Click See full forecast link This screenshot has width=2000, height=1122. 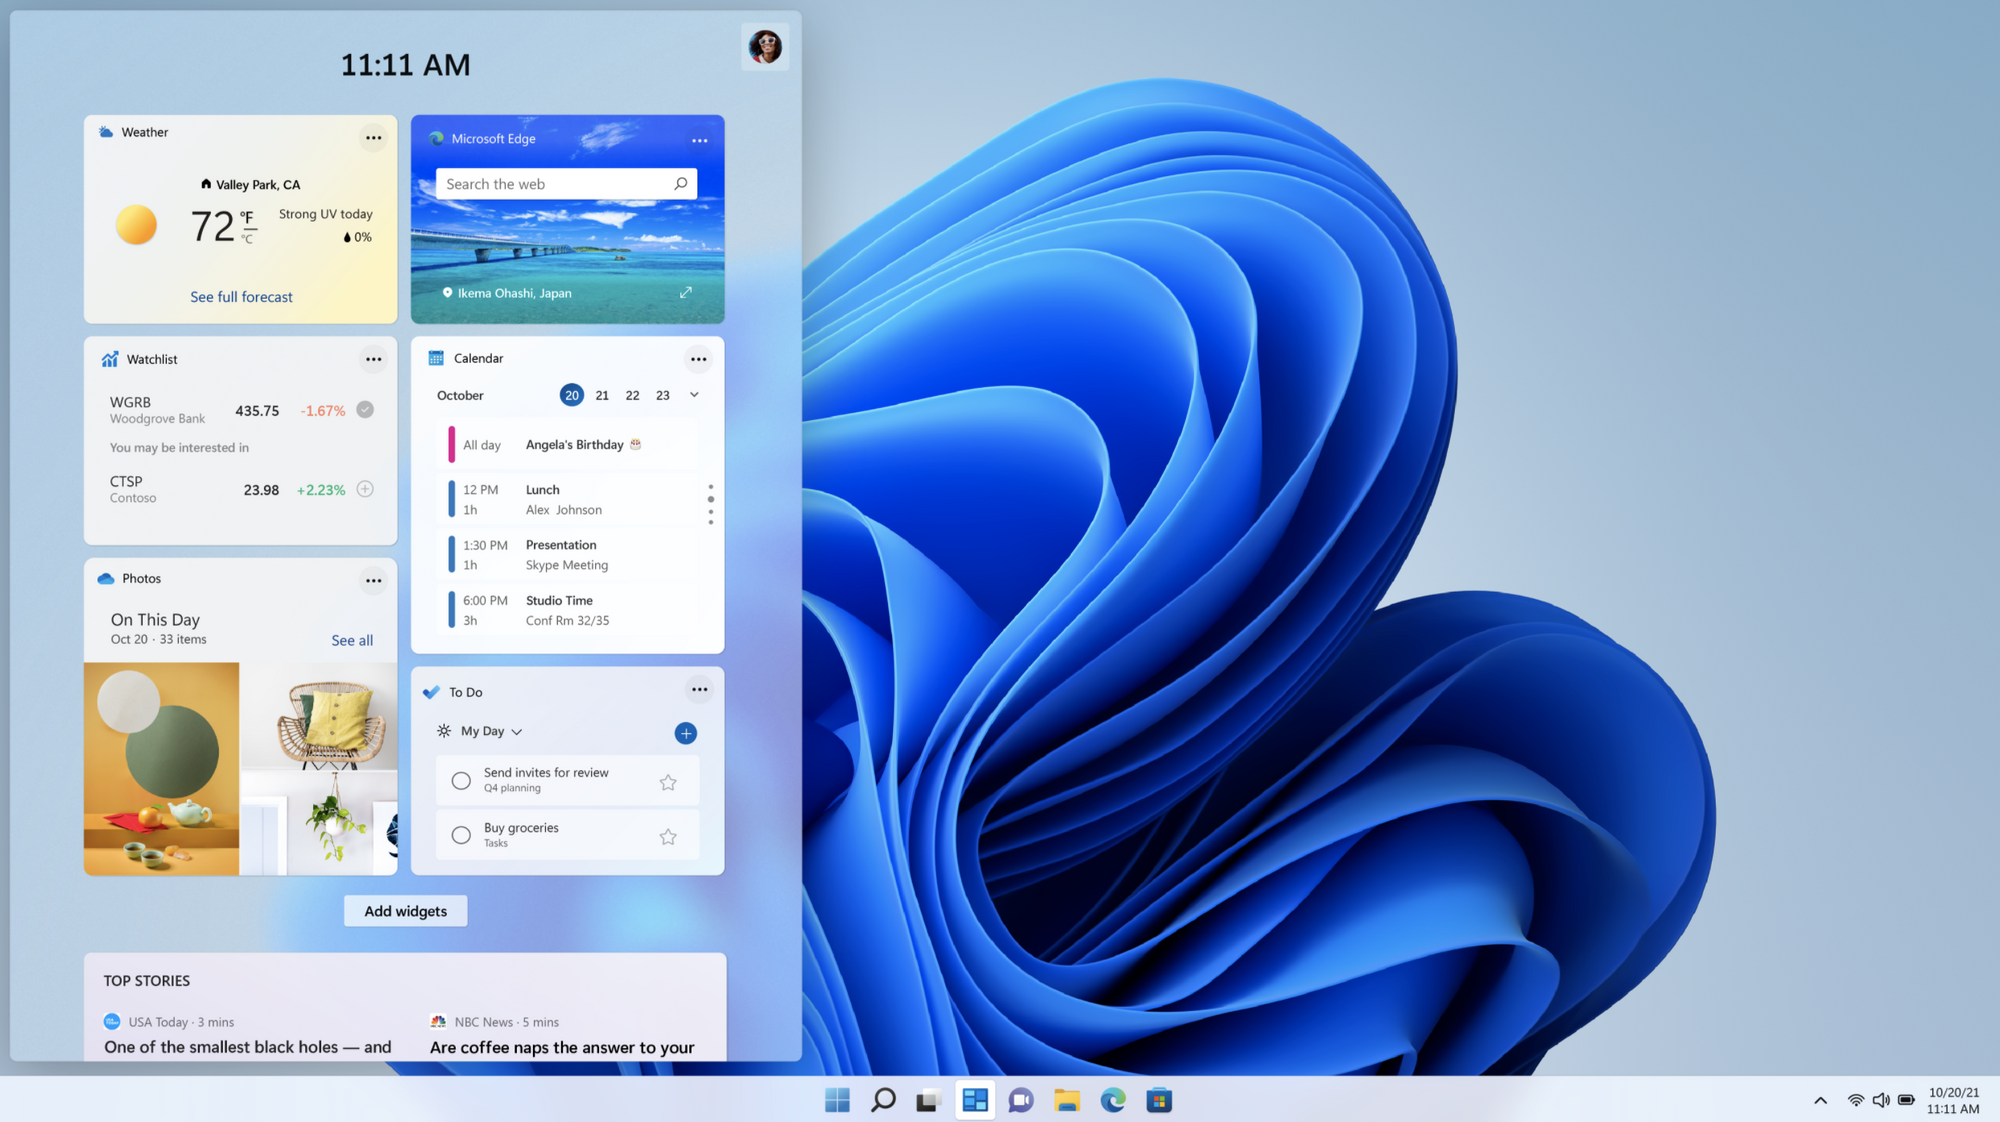[x=240, y=295]
